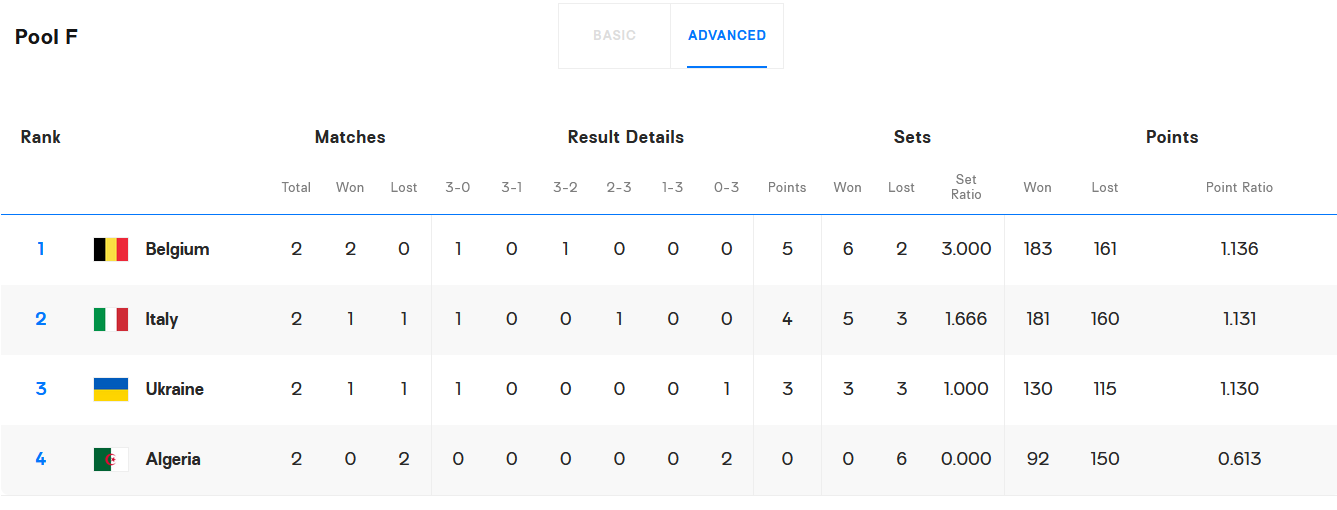Open the Italy team link
The height and width of the screenshot is (510, 1337).
click(x=161, y=319)
